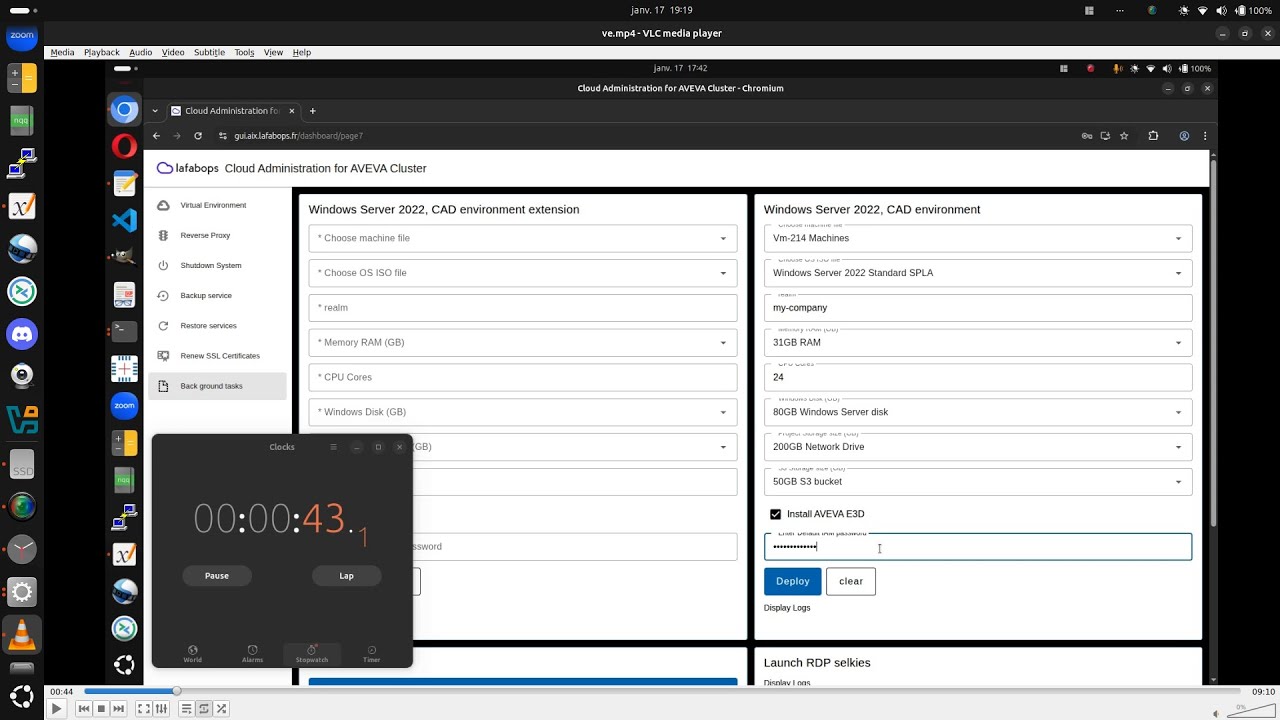Viewport: 1280px width, 720px height.
Task: Click the VLC seek progress bar
Action: tap(662, 691)
